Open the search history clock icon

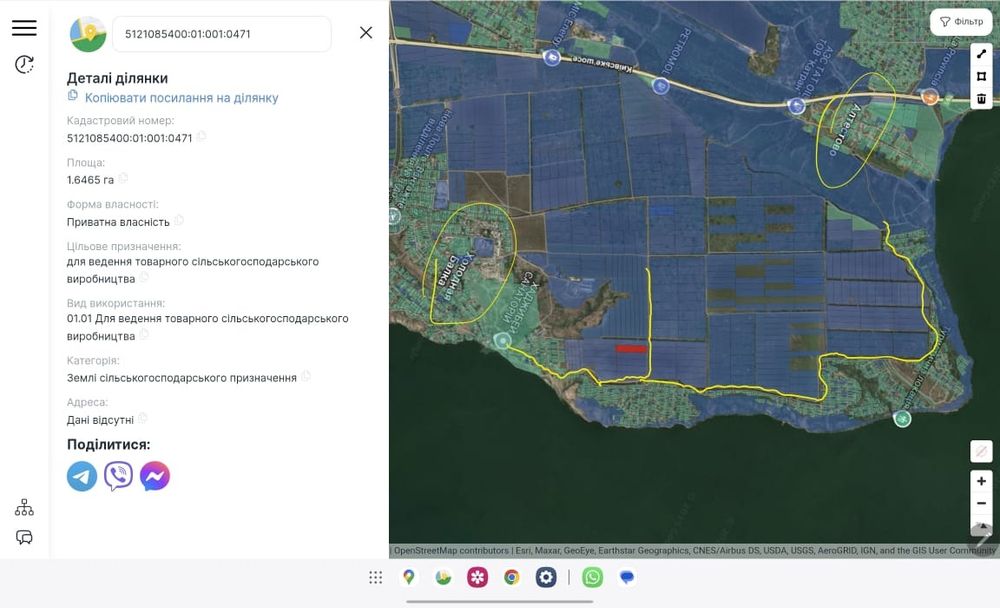24,65
